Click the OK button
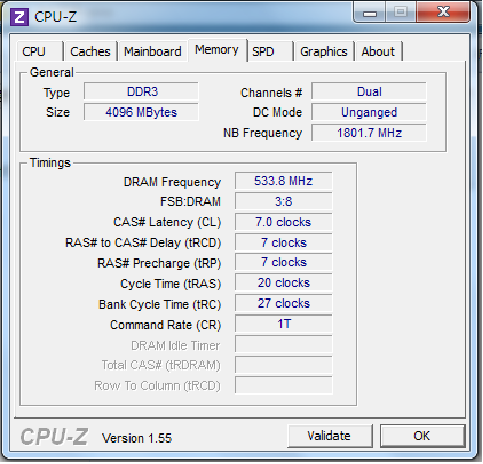This screenshot has height=464, width=483. pos(422,436)
